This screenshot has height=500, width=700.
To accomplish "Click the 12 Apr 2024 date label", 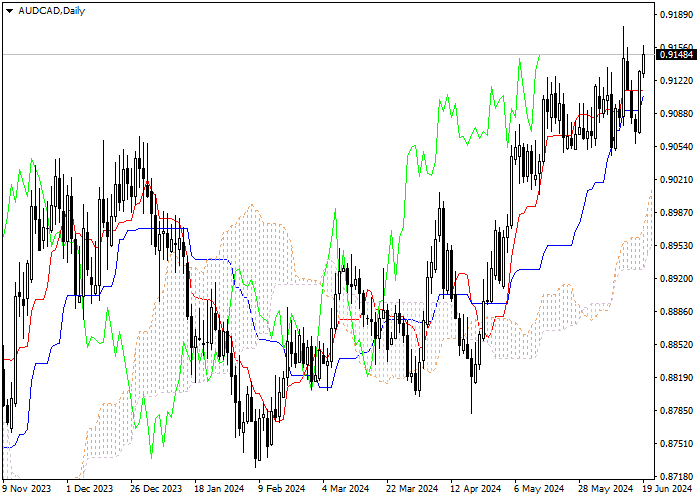I will [476, 489].
